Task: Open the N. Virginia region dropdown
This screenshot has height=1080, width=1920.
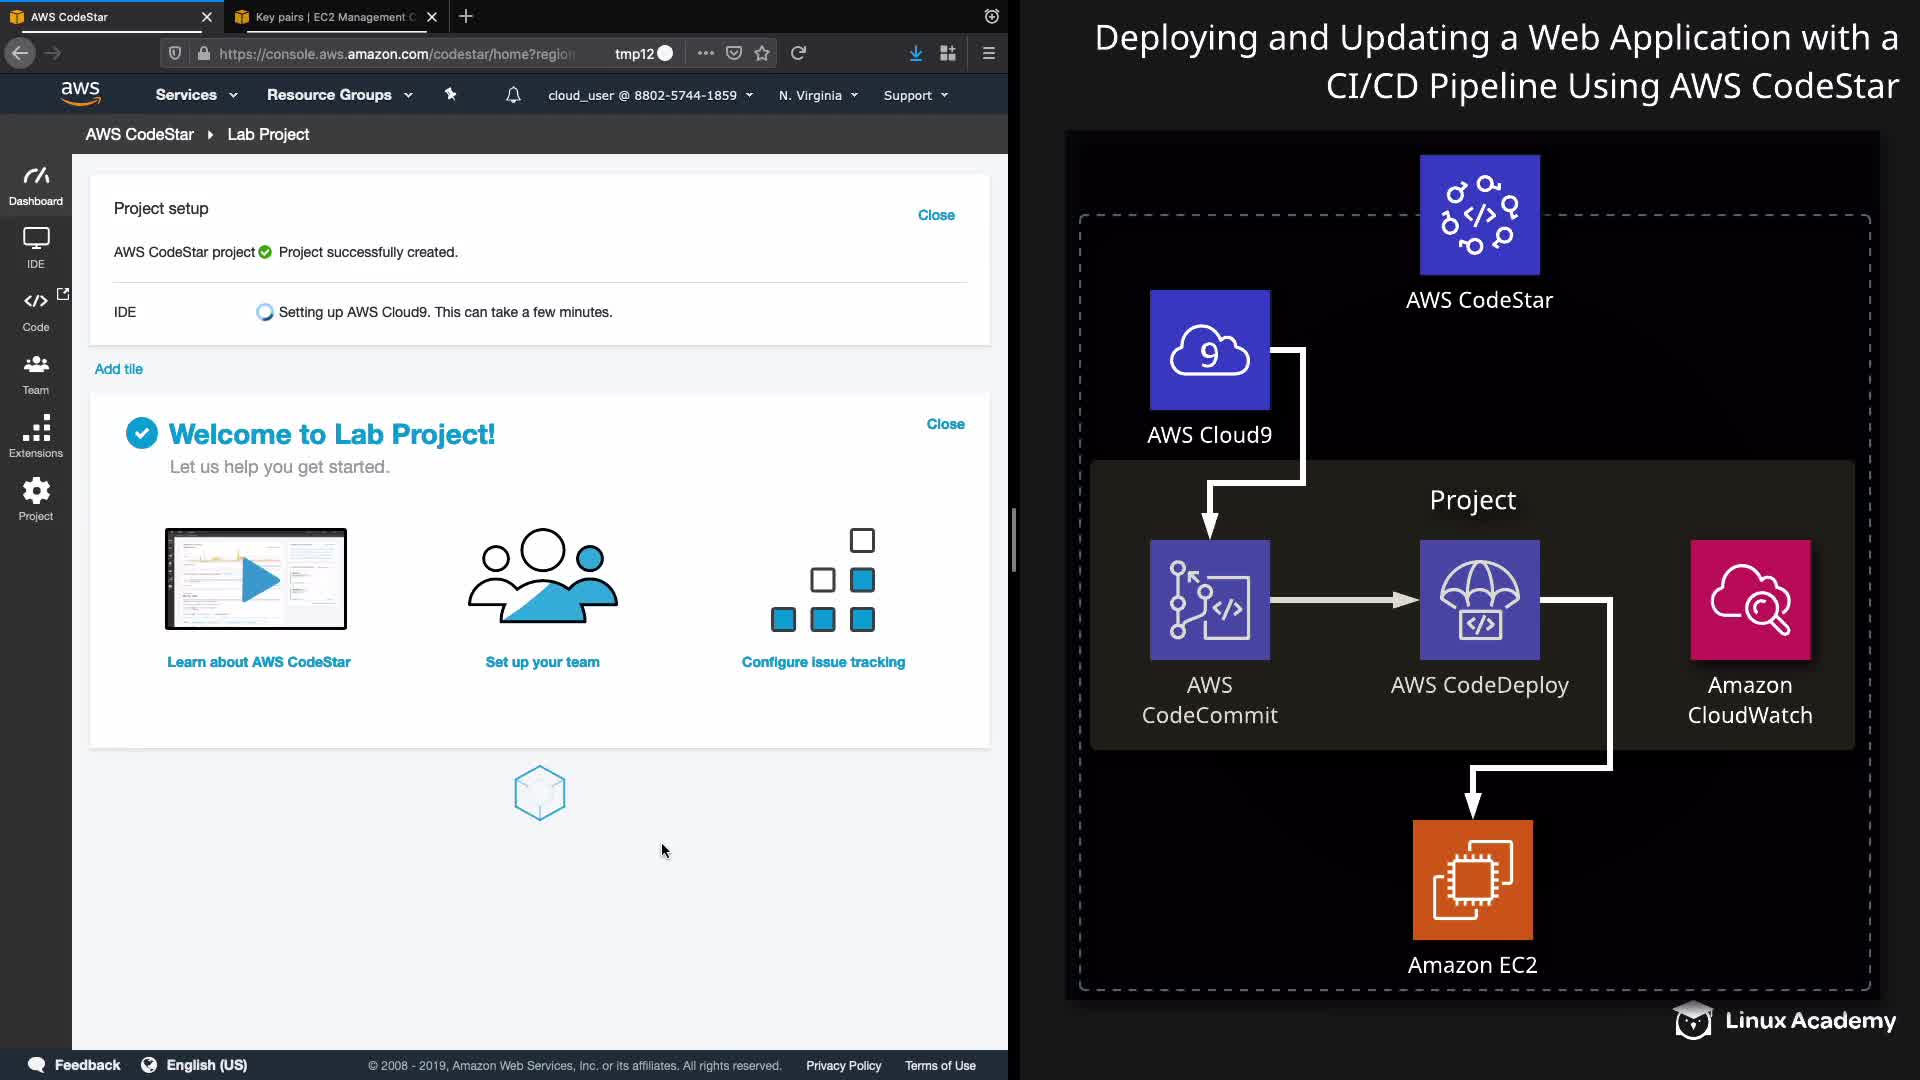Action: tap(818, 95)
